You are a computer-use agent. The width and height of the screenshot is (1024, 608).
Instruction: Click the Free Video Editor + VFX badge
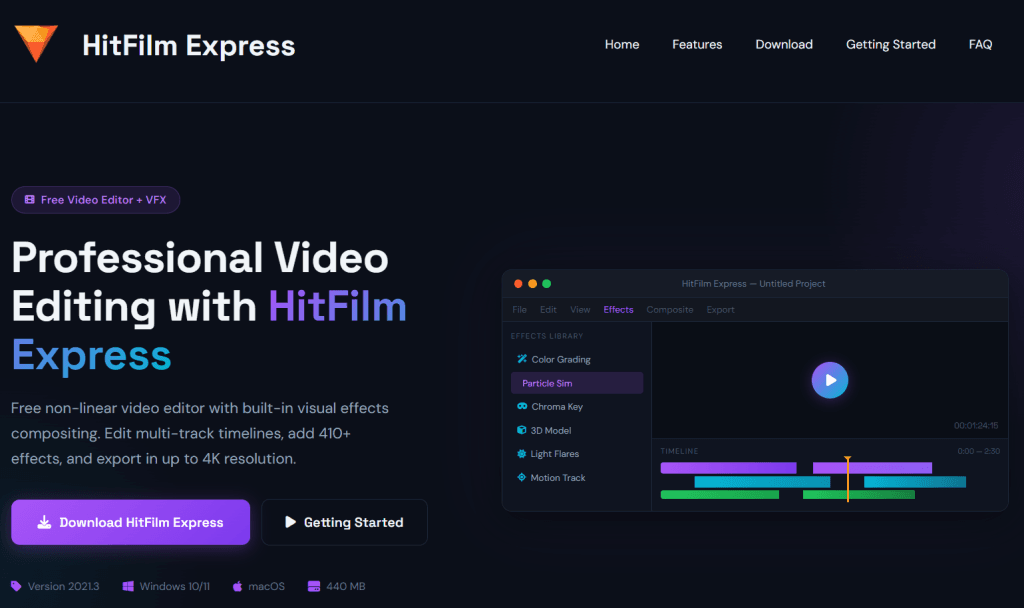pyautogui.click(x=95, y=200)
